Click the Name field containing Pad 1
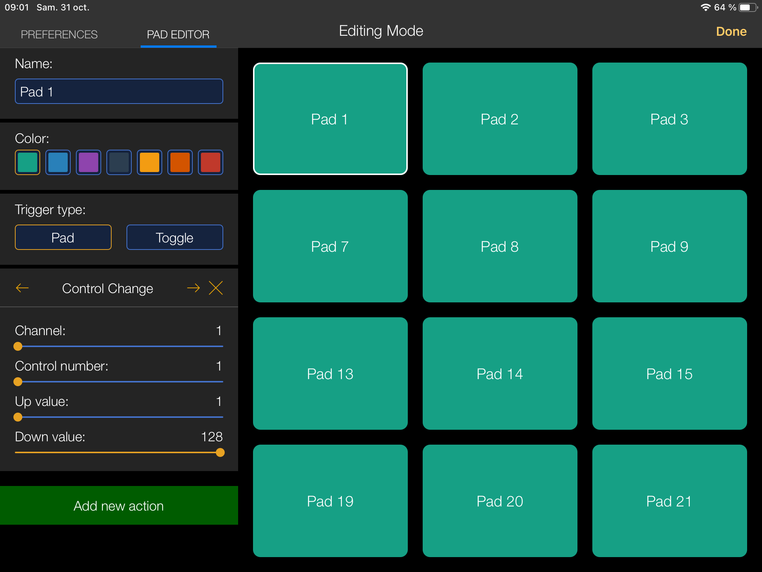This screenshot has height=572, width=762. pos(119,92)
